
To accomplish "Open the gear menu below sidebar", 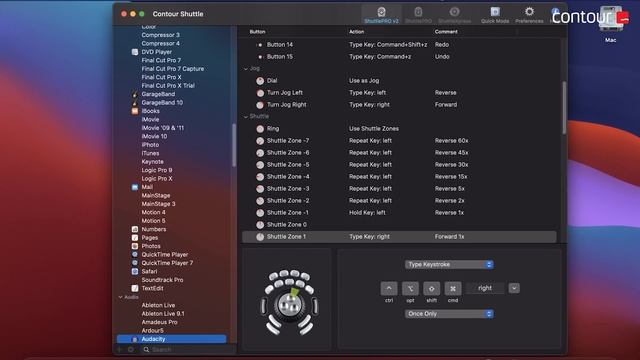I will point(131,350).
